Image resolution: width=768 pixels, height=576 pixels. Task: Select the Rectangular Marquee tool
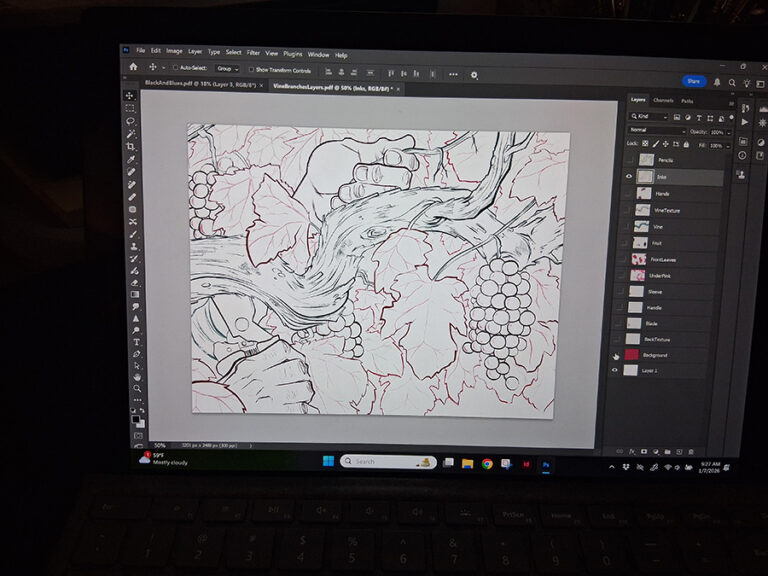point(130,108)
